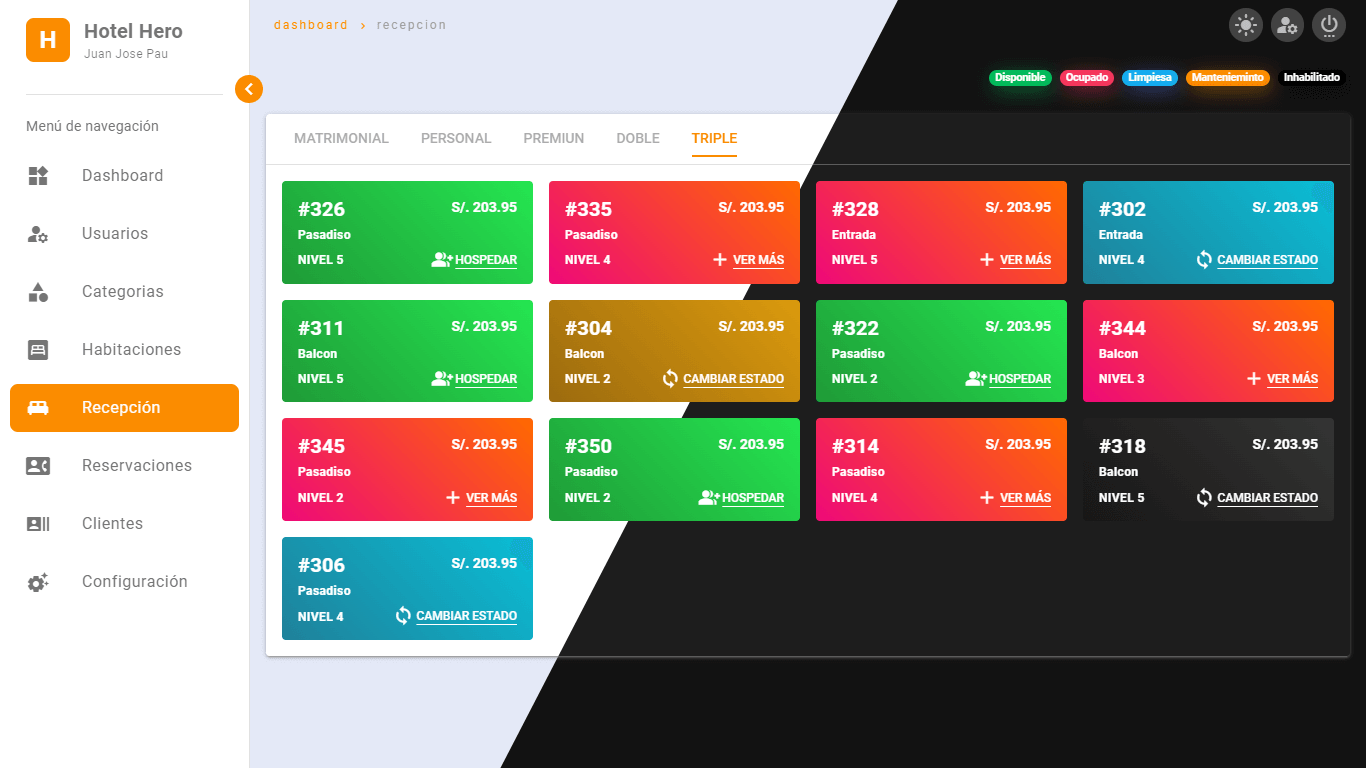Screen dimensions: 1366x768
Task: Click the Reservaciones contact icon
Action: point(38,466)
